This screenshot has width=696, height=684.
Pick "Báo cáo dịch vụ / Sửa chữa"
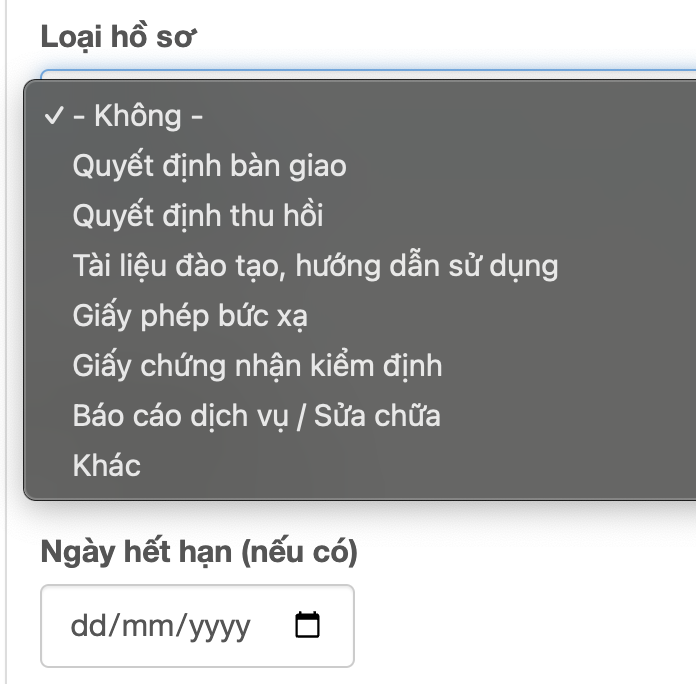click(x=256, y=415)
